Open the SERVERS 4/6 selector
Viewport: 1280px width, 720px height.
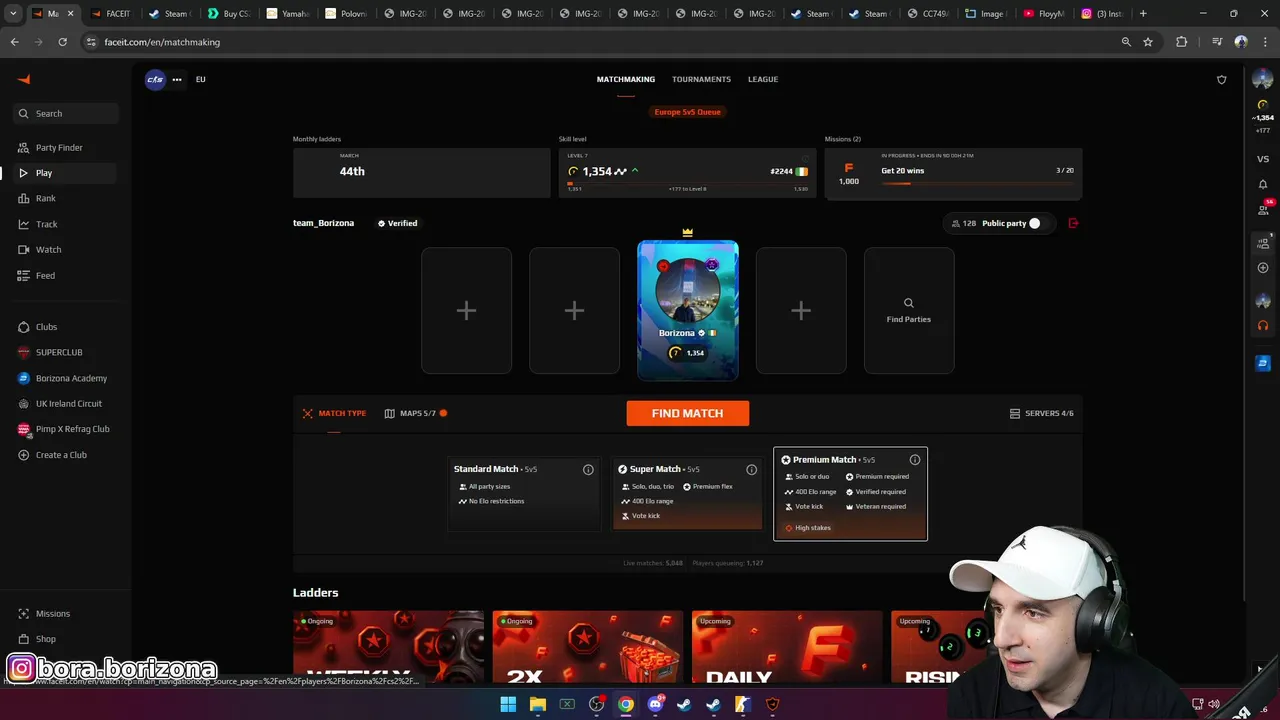click(1041, 413)
